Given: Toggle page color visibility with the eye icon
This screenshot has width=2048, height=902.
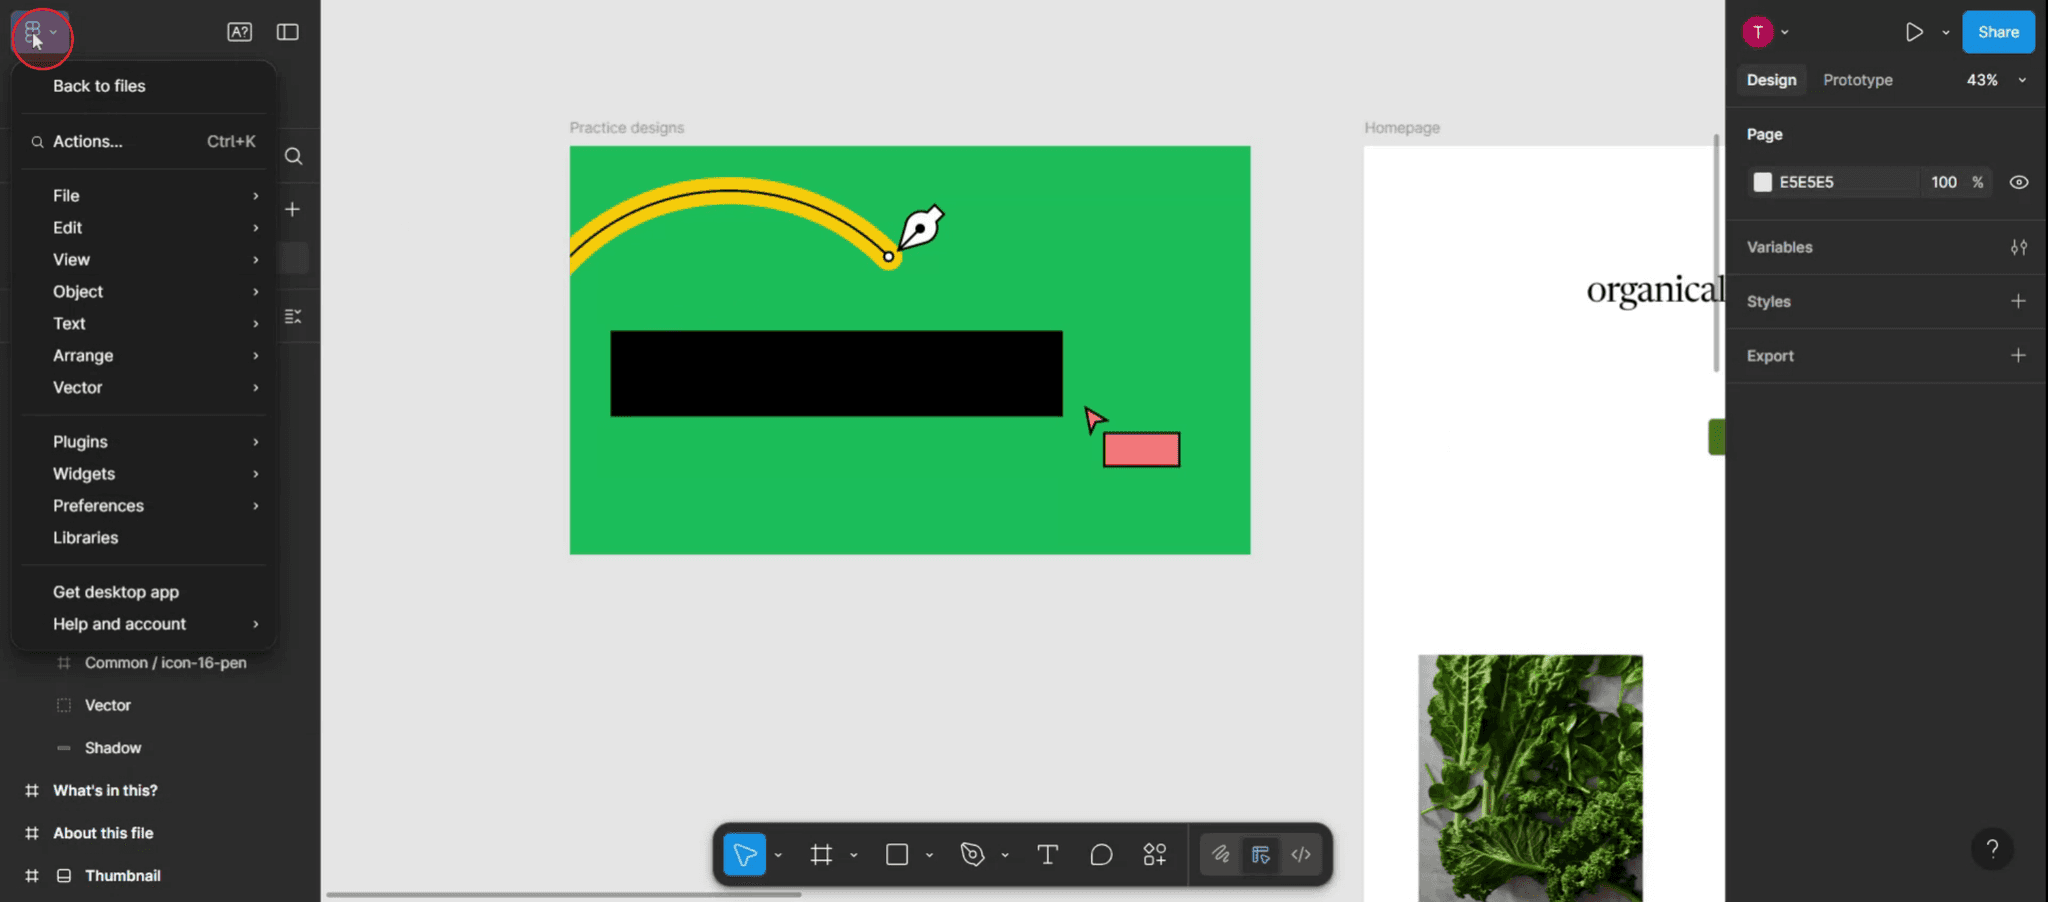Looking at the screenshot, I should pyautogui.click(x=2019, y=182).
